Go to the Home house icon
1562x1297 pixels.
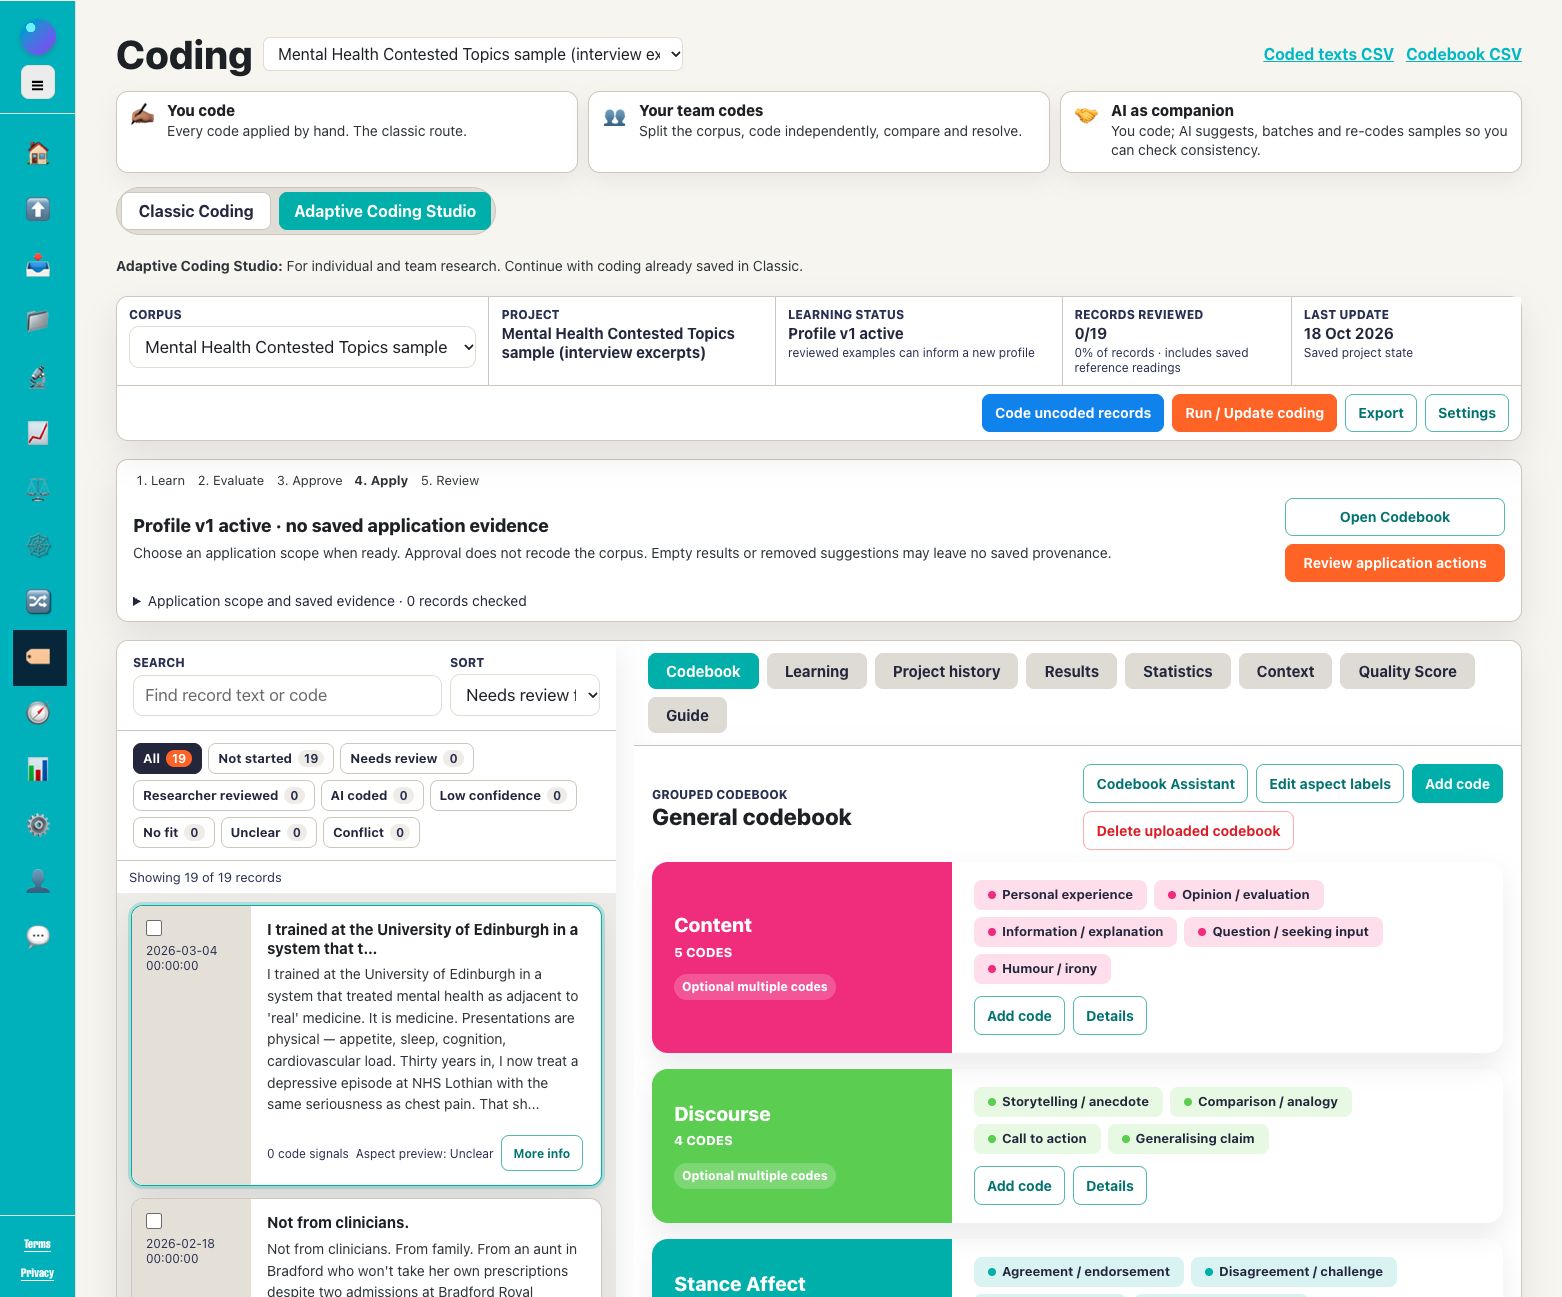click(x=38, y=153)
